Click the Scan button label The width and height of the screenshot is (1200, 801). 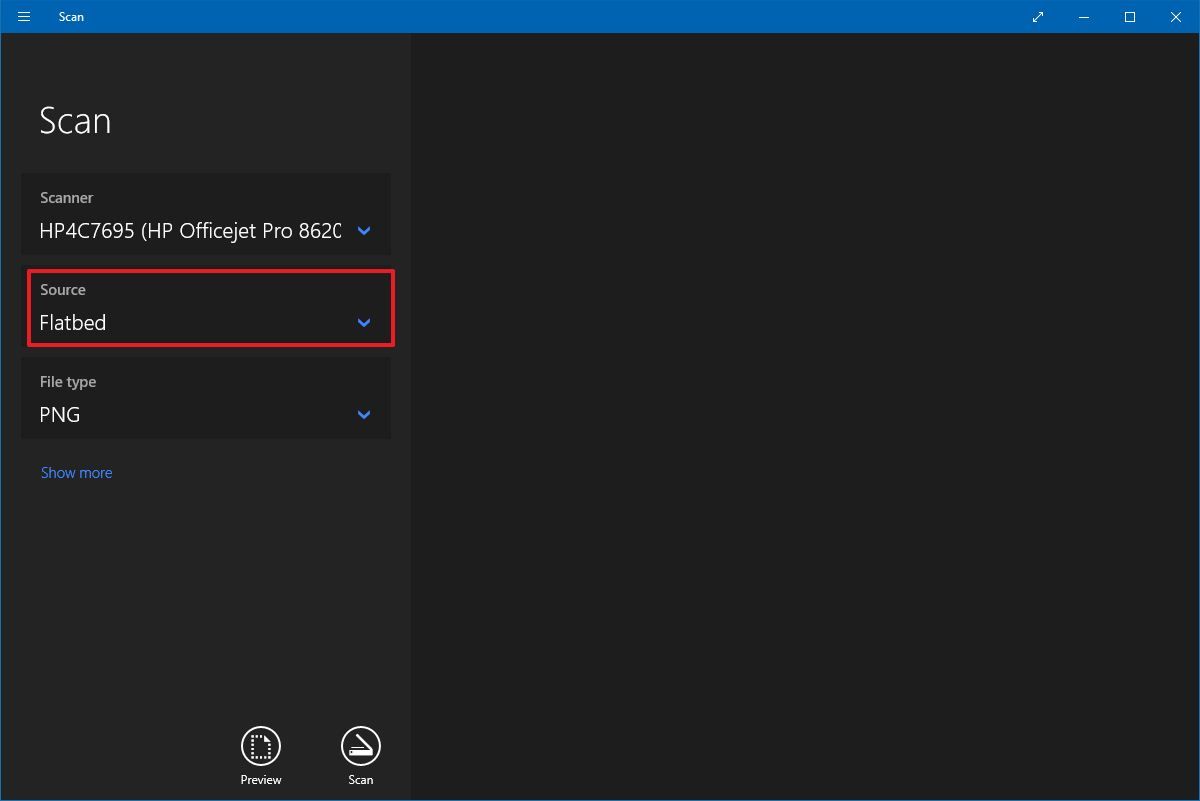pos(360,780)
